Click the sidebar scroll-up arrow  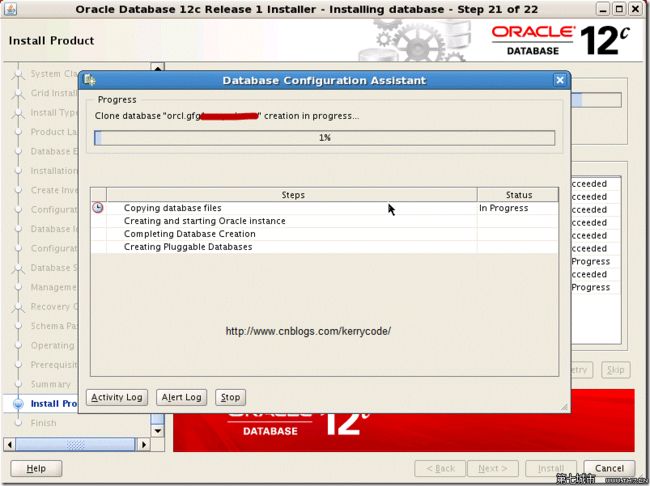(158, 67)
